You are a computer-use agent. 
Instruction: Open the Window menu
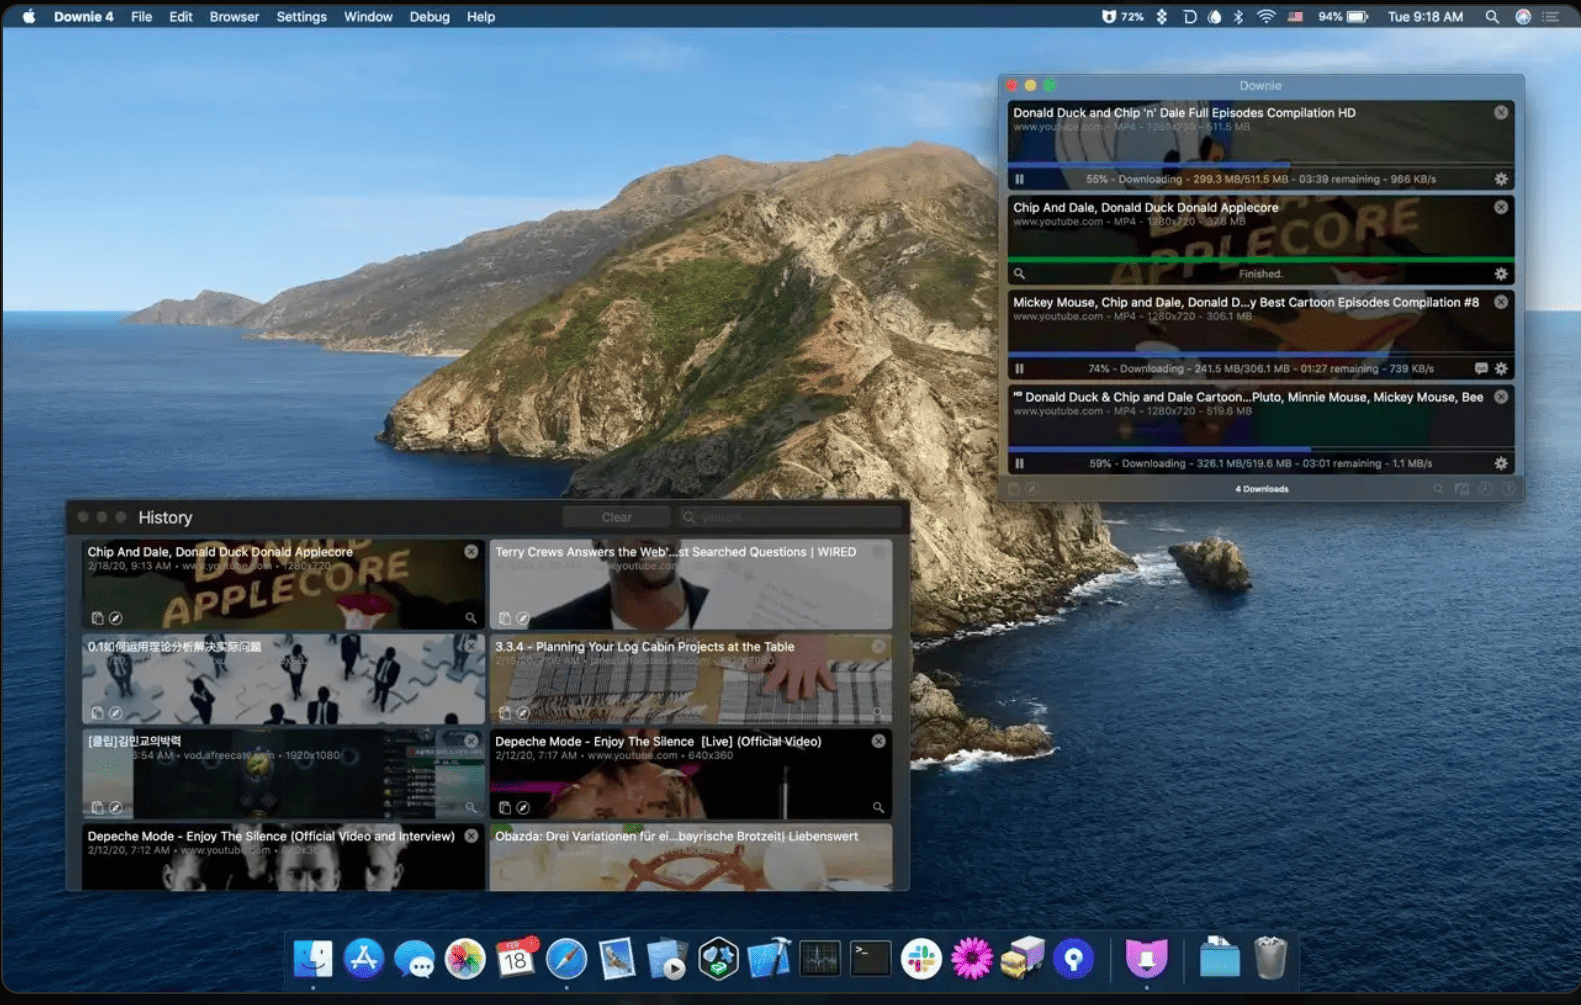(x=368, y=17)
